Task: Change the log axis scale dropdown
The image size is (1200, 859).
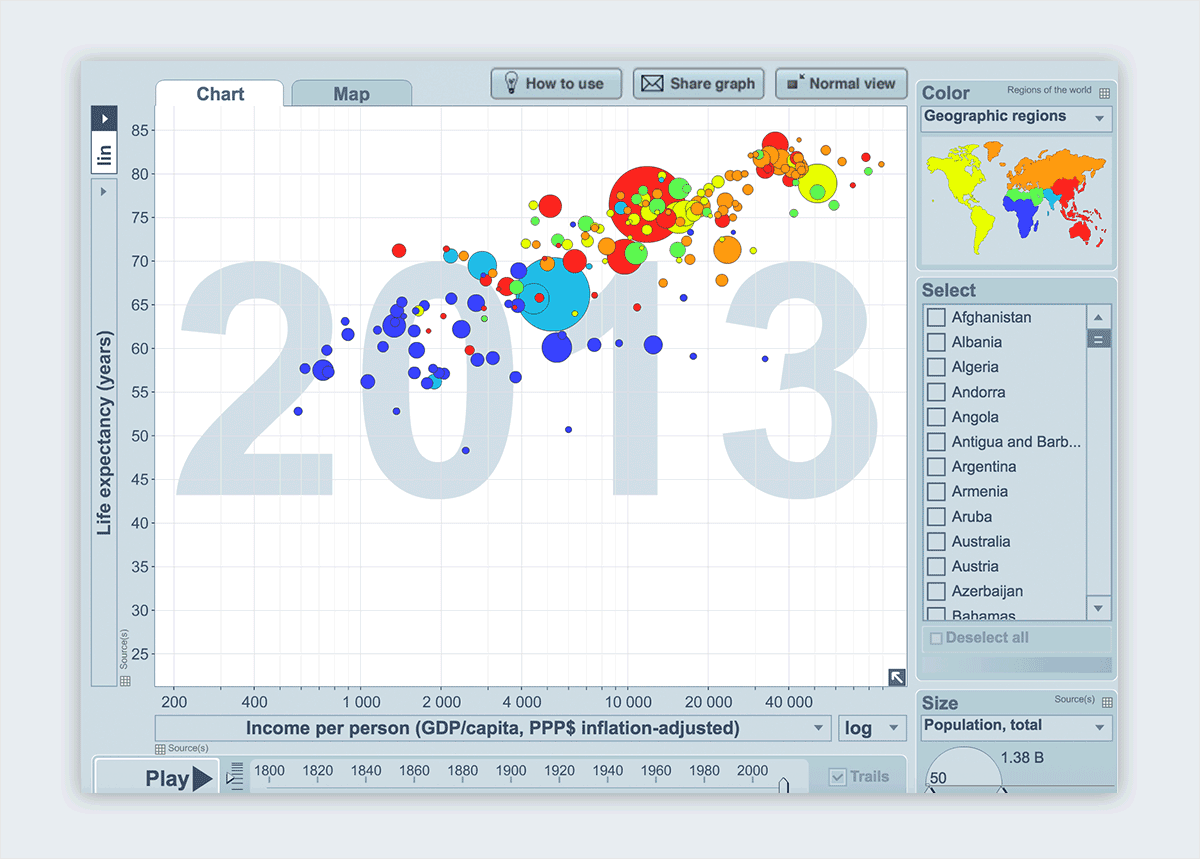Action: point(871,728)
